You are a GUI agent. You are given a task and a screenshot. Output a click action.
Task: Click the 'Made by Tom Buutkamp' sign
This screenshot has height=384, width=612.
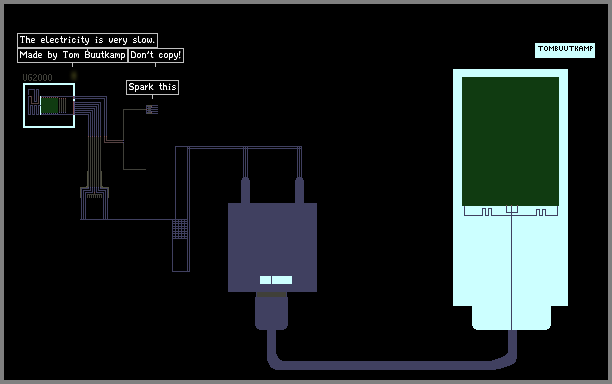pyautogui.click(x=72, y=55)
